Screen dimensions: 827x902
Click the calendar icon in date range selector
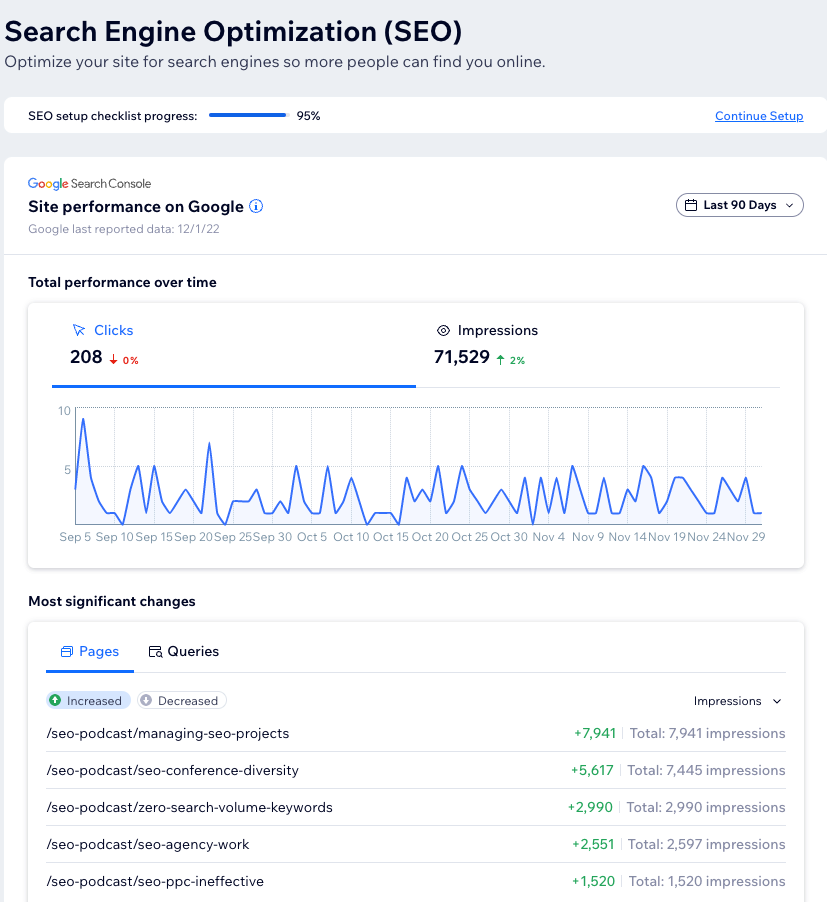click(x=691, y=205)
